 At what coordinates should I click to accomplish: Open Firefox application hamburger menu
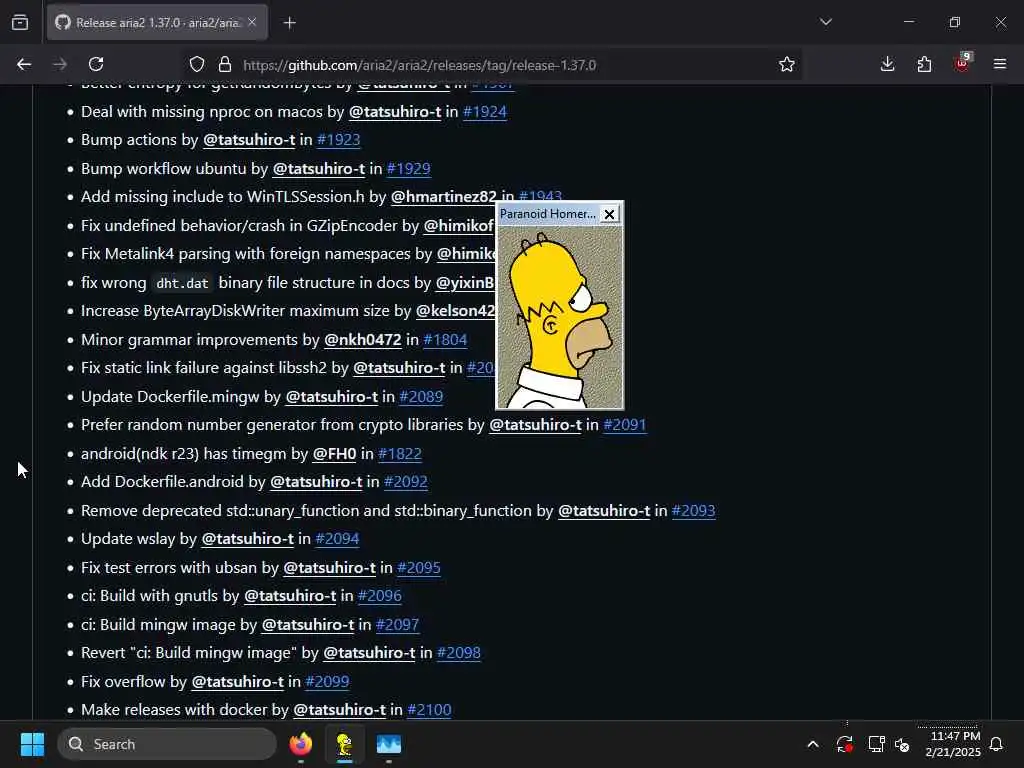pyautogui.click(x=1000, y=64)
